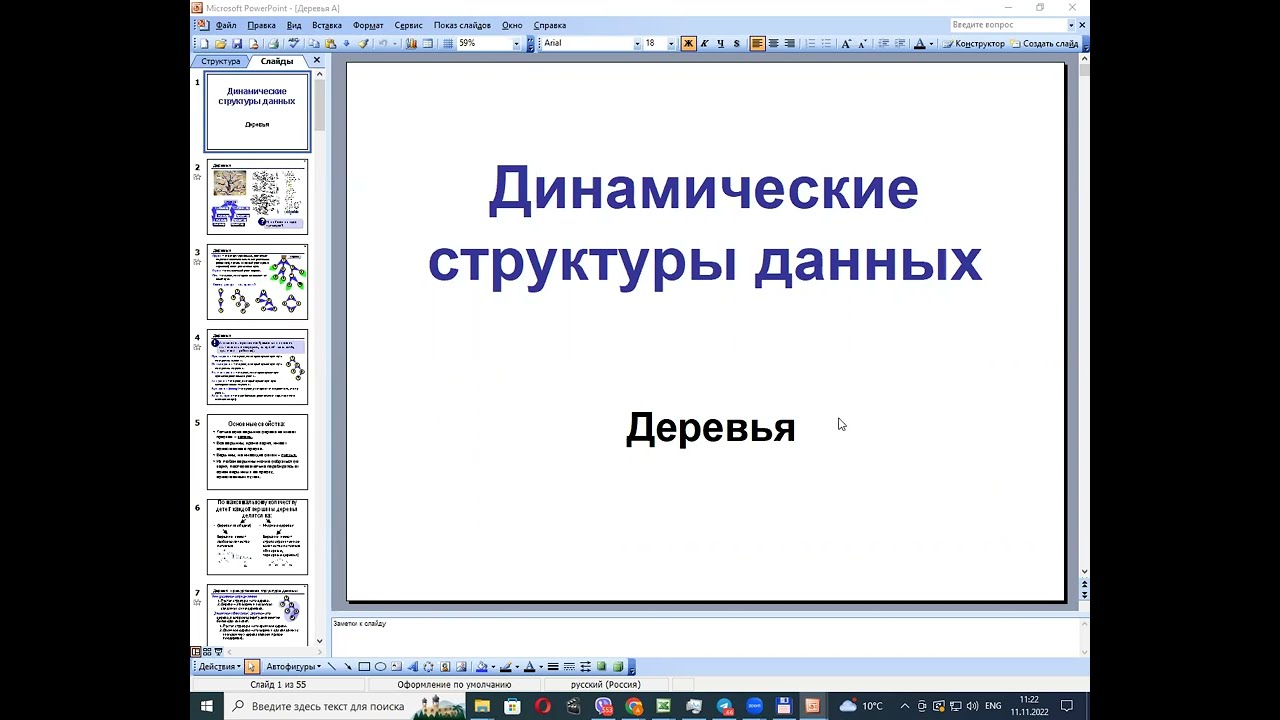Image resolution: width=1280 pixels, height=720 pixels.
Task: Toggle Center alignment button
Action: pos(773,44)
